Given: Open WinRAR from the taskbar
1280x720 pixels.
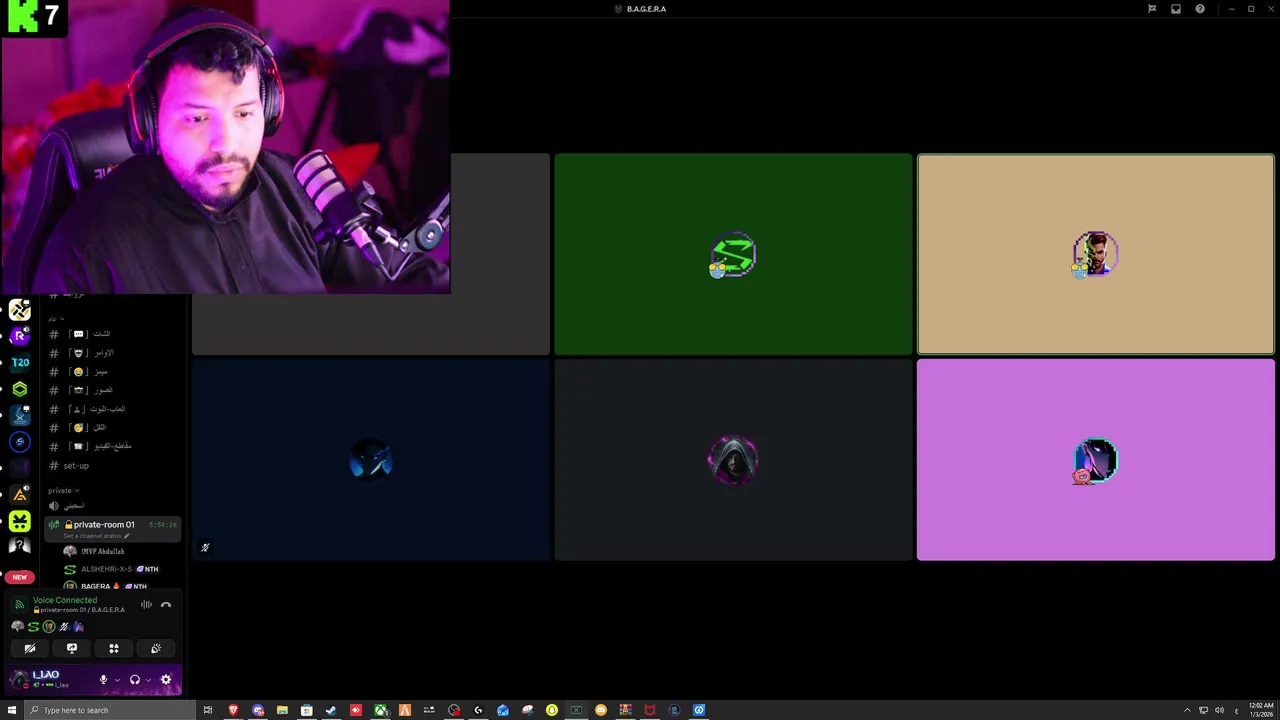Looking at the screenshot, I should [x=625, y=710].
